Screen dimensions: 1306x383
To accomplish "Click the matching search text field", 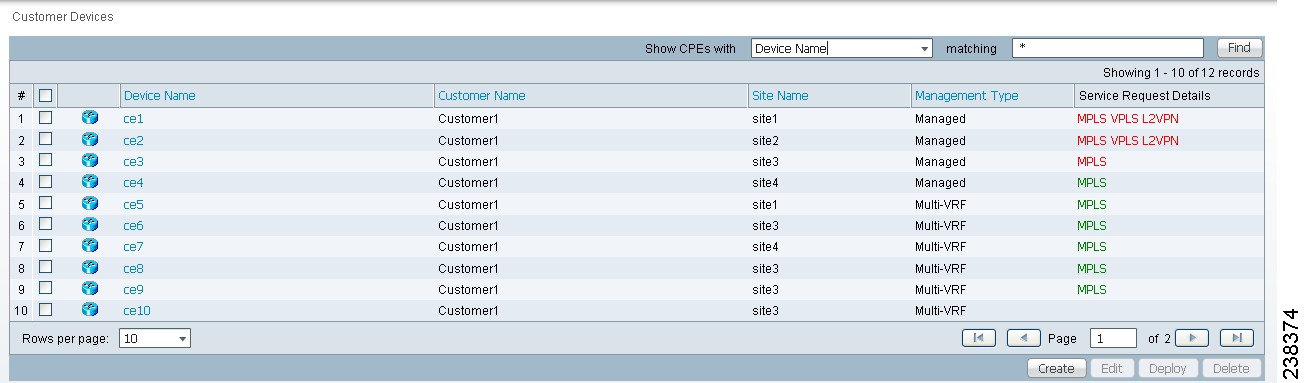I will click(x=1108, y=48).
